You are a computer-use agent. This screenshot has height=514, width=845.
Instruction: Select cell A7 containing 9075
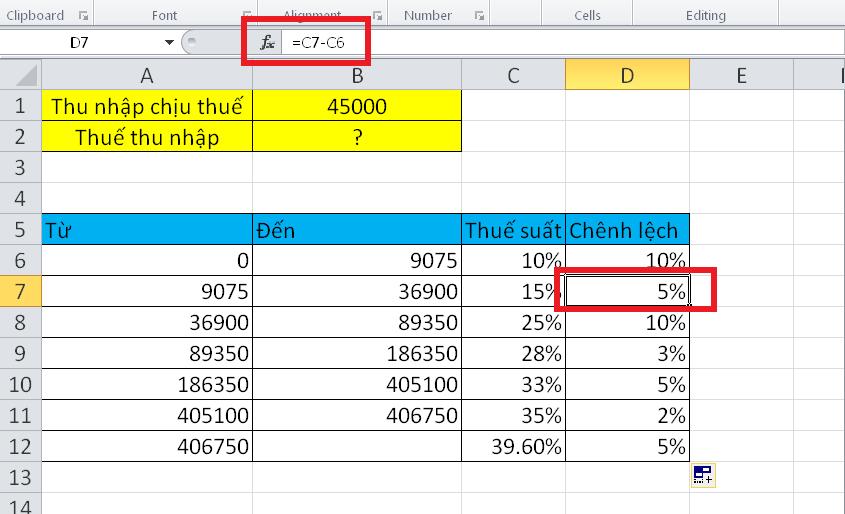[147, 291]
